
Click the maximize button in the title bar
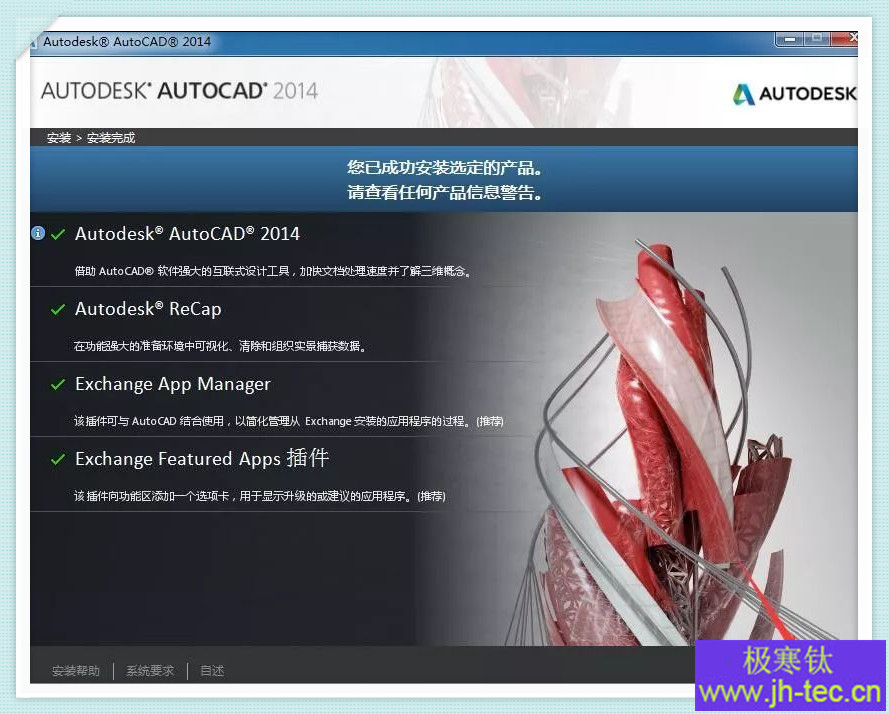[x=817, y=39]
